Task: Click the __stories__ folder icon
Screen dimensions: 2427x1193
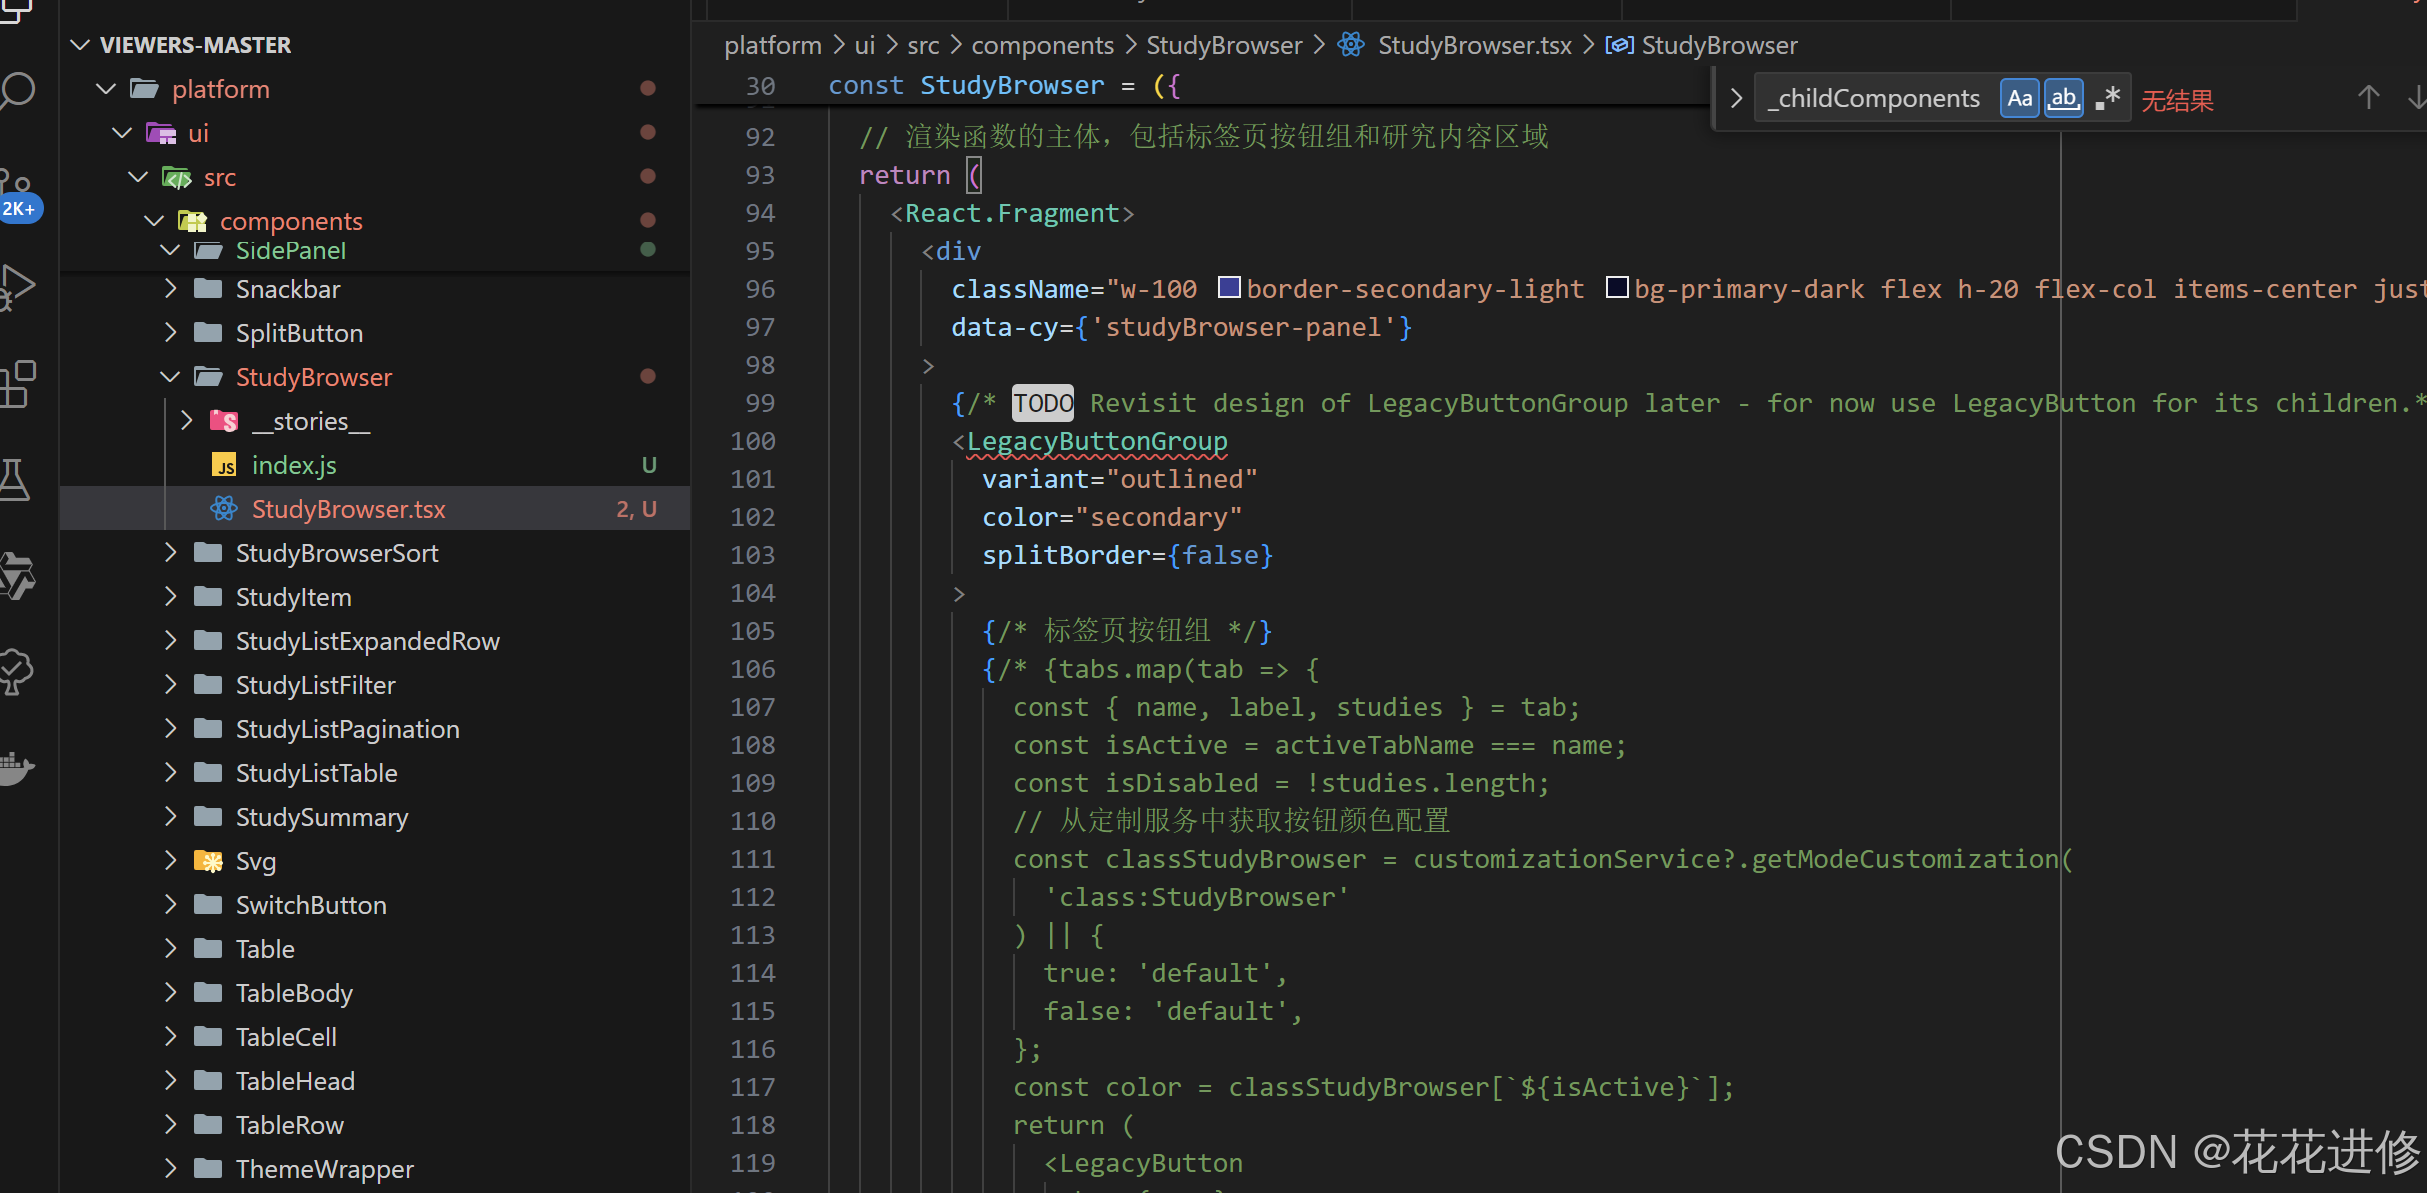Action: tap(224, 421)
